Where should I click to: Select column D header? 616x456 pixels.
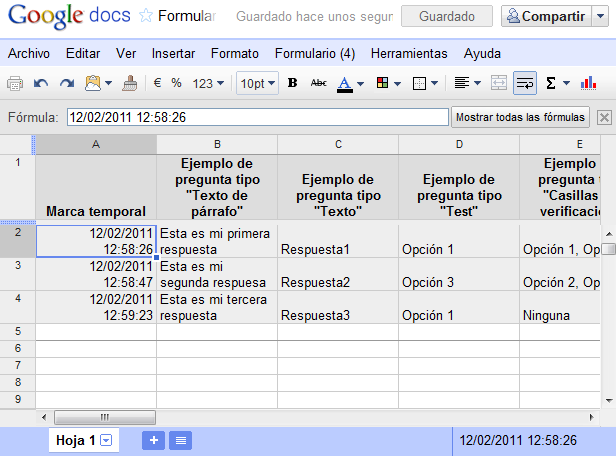point(459,144)
